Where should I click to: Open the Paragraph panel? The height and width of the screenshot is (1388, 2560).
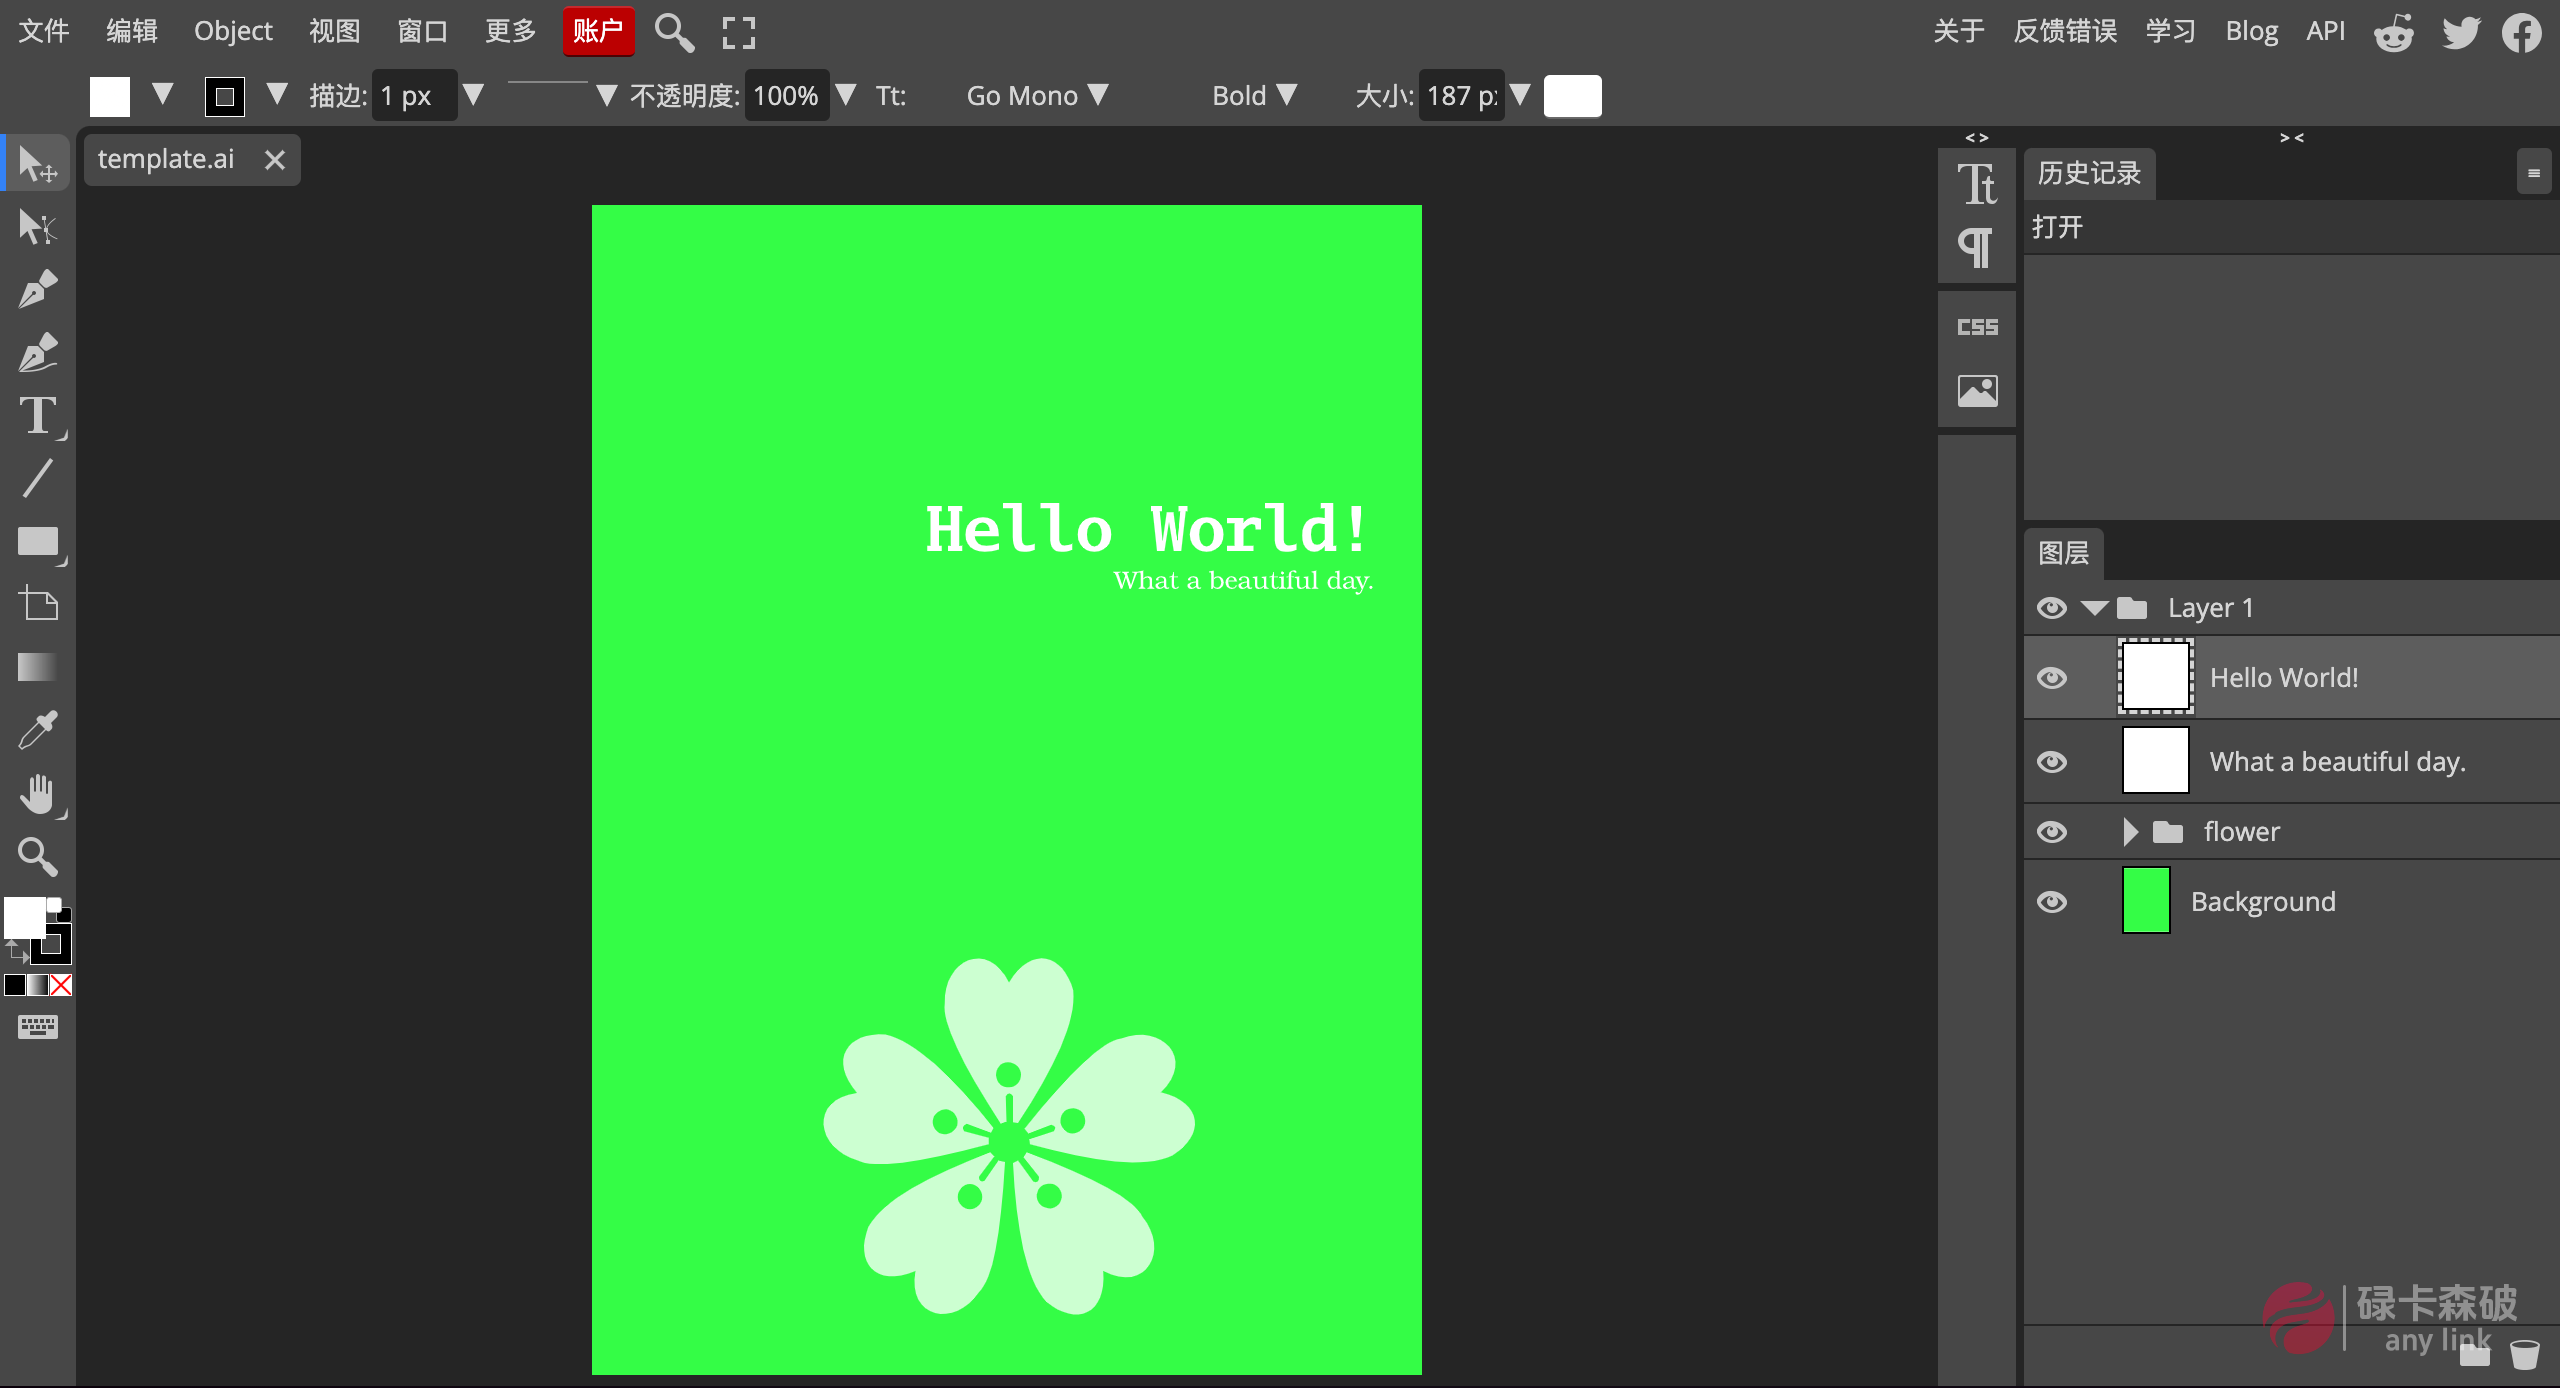point(1977,247)
